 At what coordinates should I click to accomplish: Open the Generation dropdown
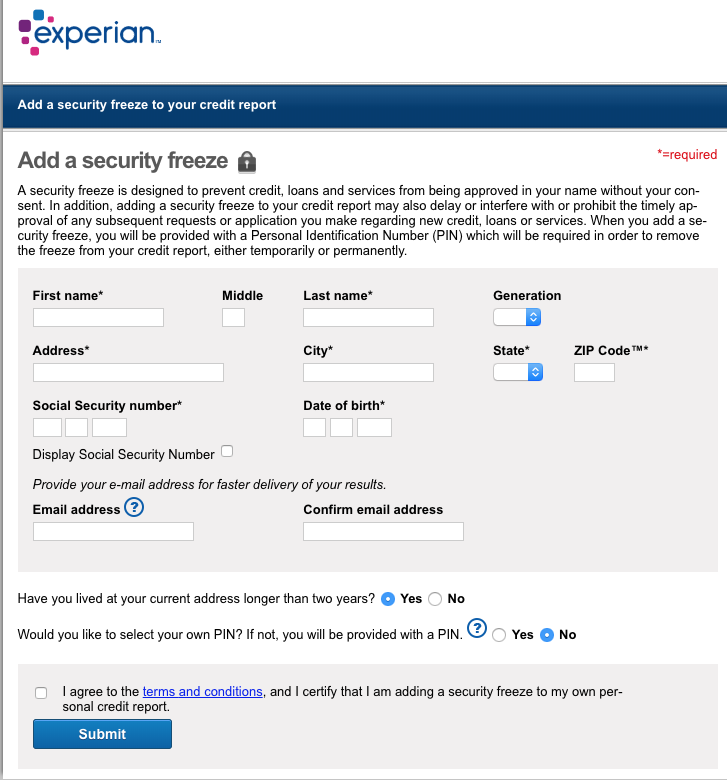click(517, 317)
